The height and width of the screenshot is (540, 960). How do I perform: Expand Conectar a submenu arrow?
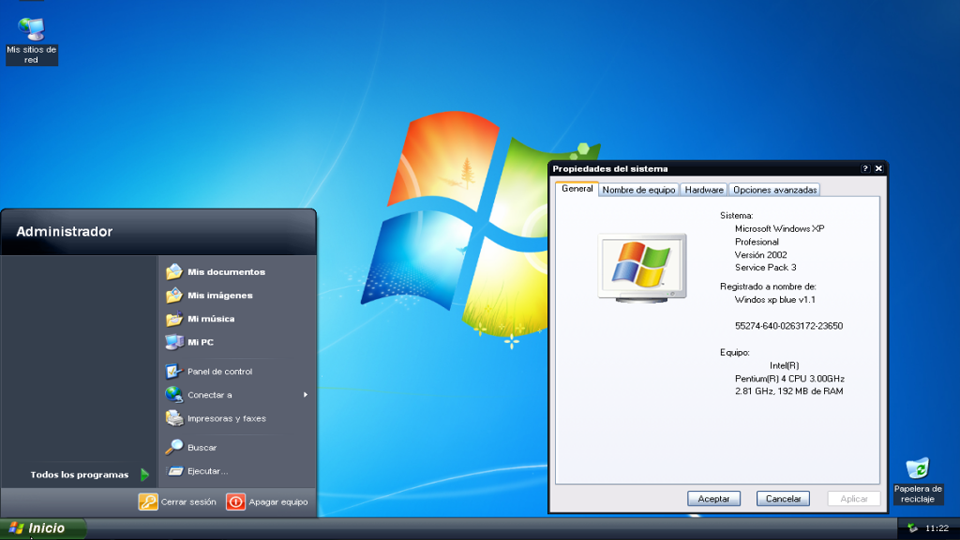[x=305, y=395]
